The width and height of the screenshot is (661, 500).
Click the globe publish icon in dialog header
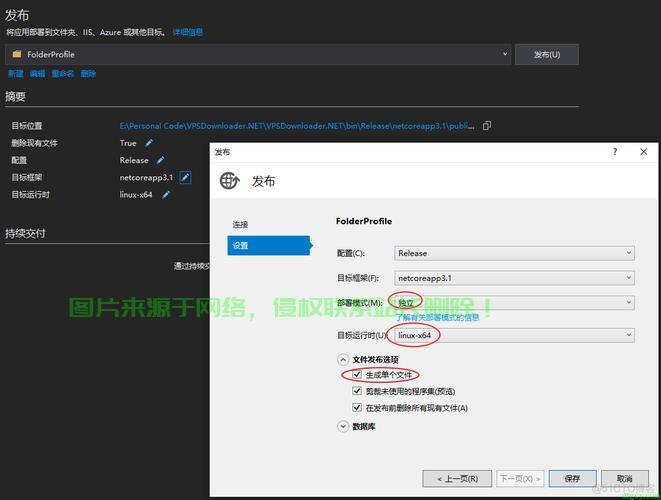(230, 181)
